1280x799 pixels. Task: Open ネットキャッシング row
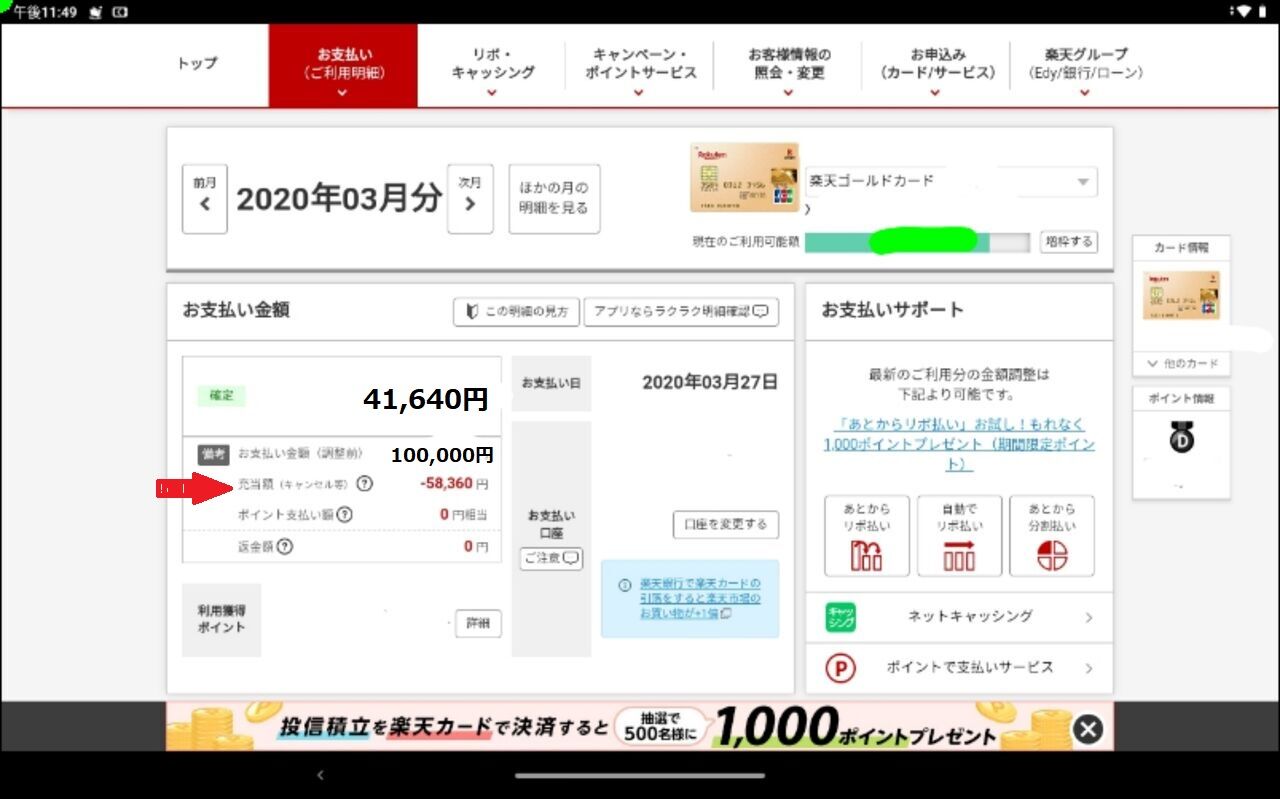point(959,617)
